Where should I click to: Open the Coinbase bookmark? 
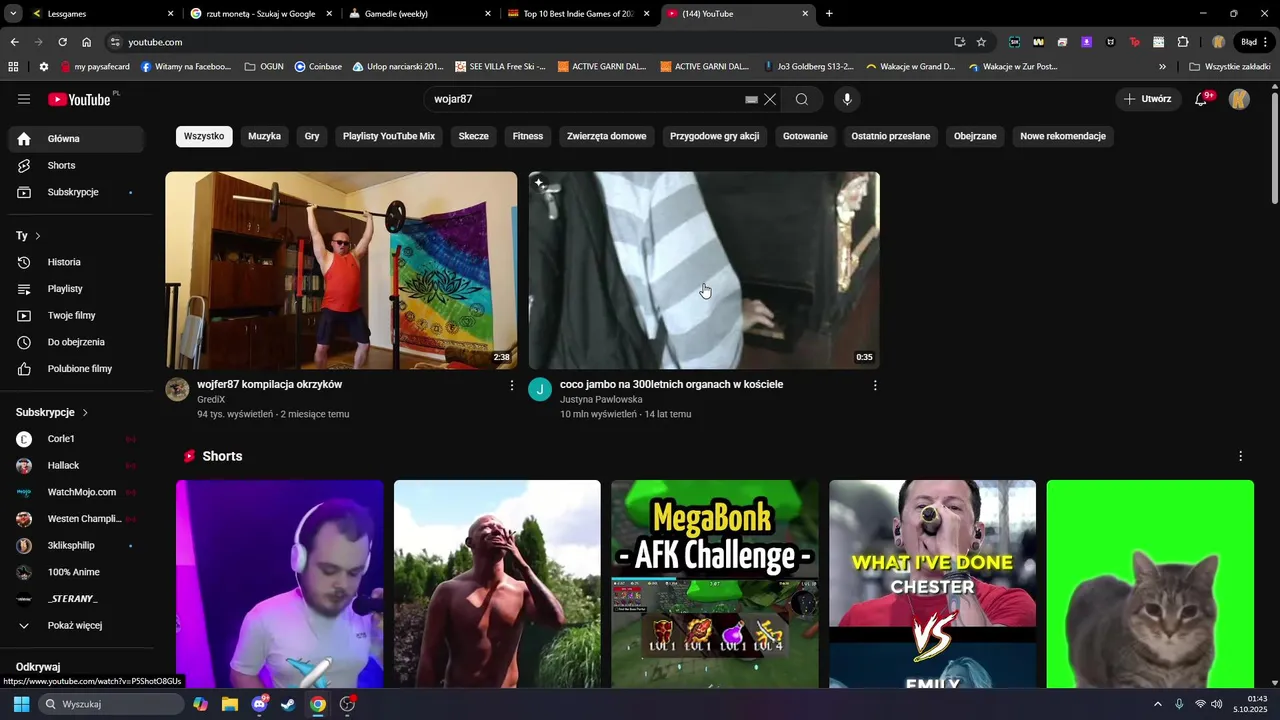click(318, 67)
